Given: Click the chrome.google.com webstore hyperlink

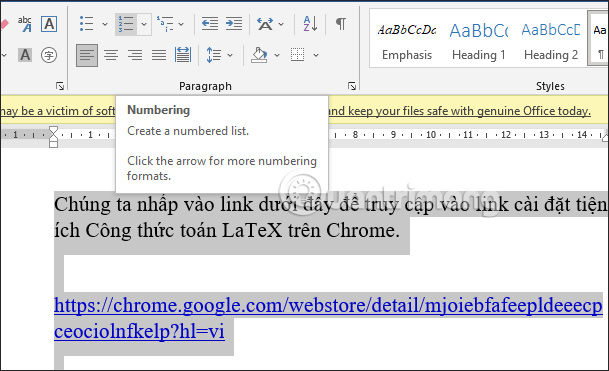Looking at the screenshot, I should pos(328,318).
